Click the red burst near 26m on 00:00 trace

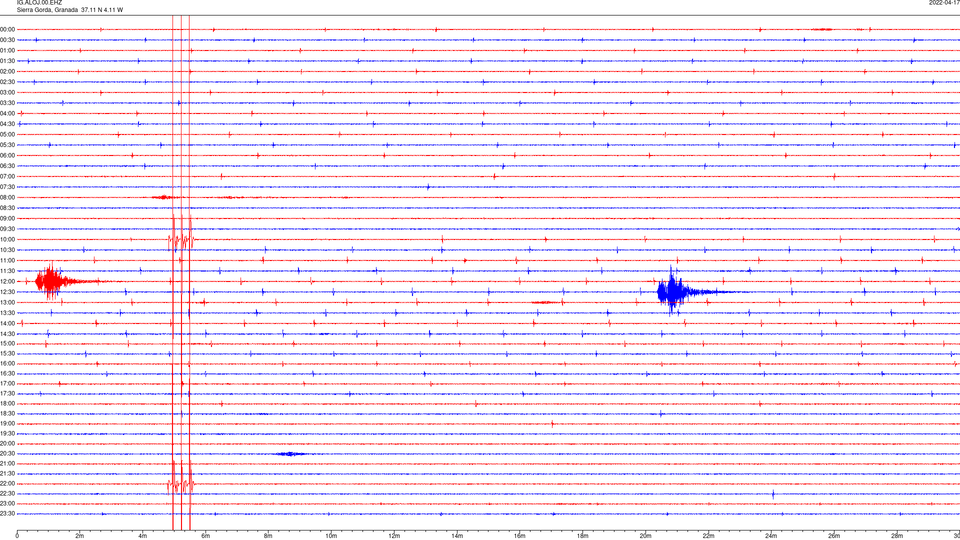(822, 29)
